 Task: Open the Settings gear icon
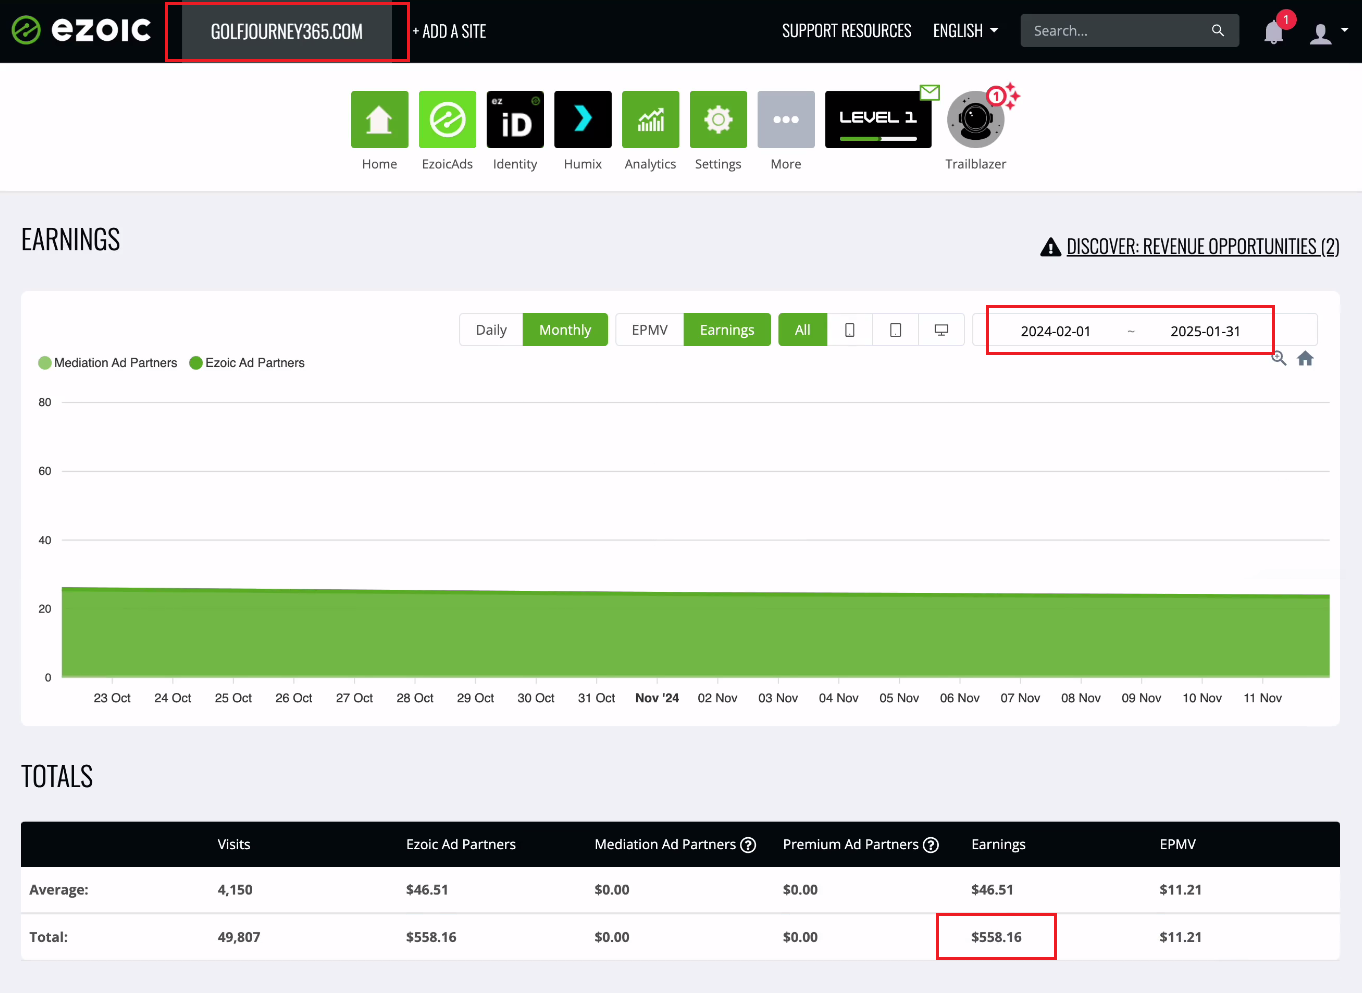coord(718,120)
